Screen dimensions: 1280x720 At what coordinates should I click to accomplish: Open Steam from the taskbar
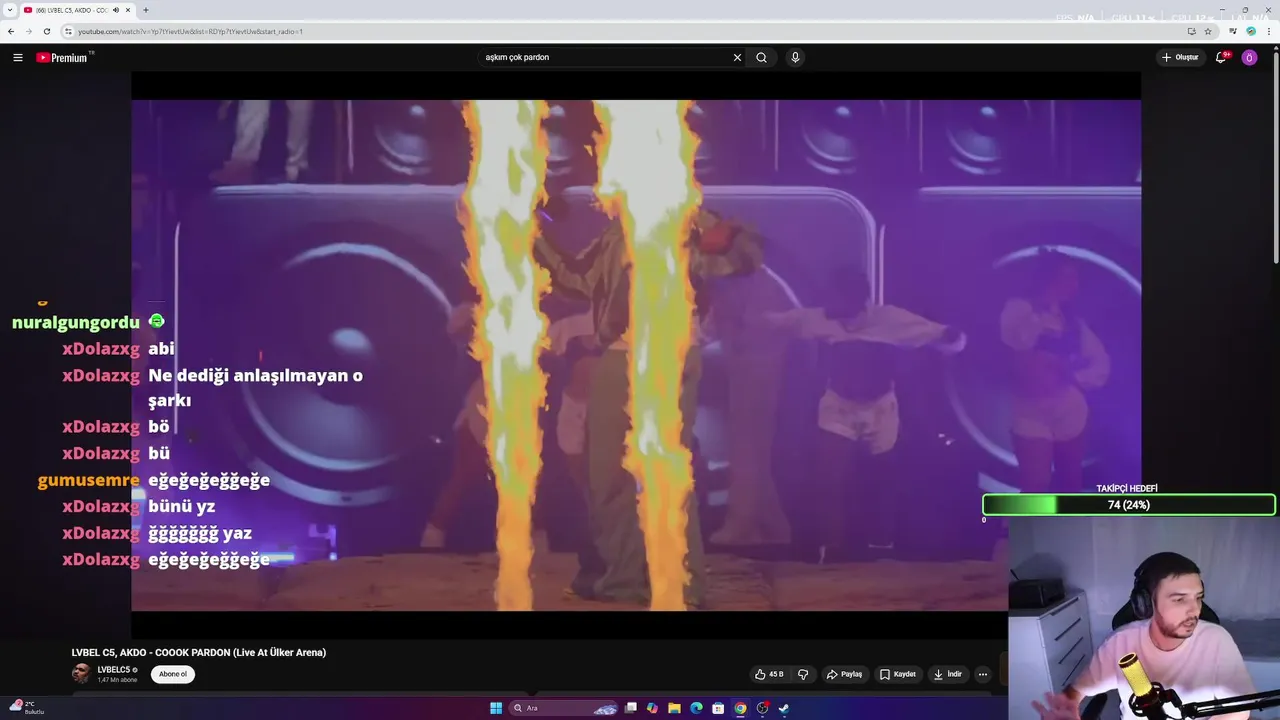click(x=784, y=708)
